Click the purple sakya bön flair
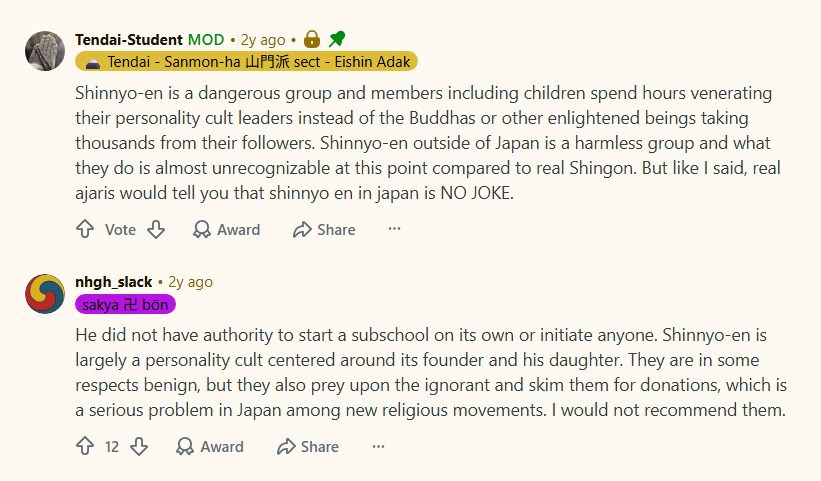 point(125,305)
